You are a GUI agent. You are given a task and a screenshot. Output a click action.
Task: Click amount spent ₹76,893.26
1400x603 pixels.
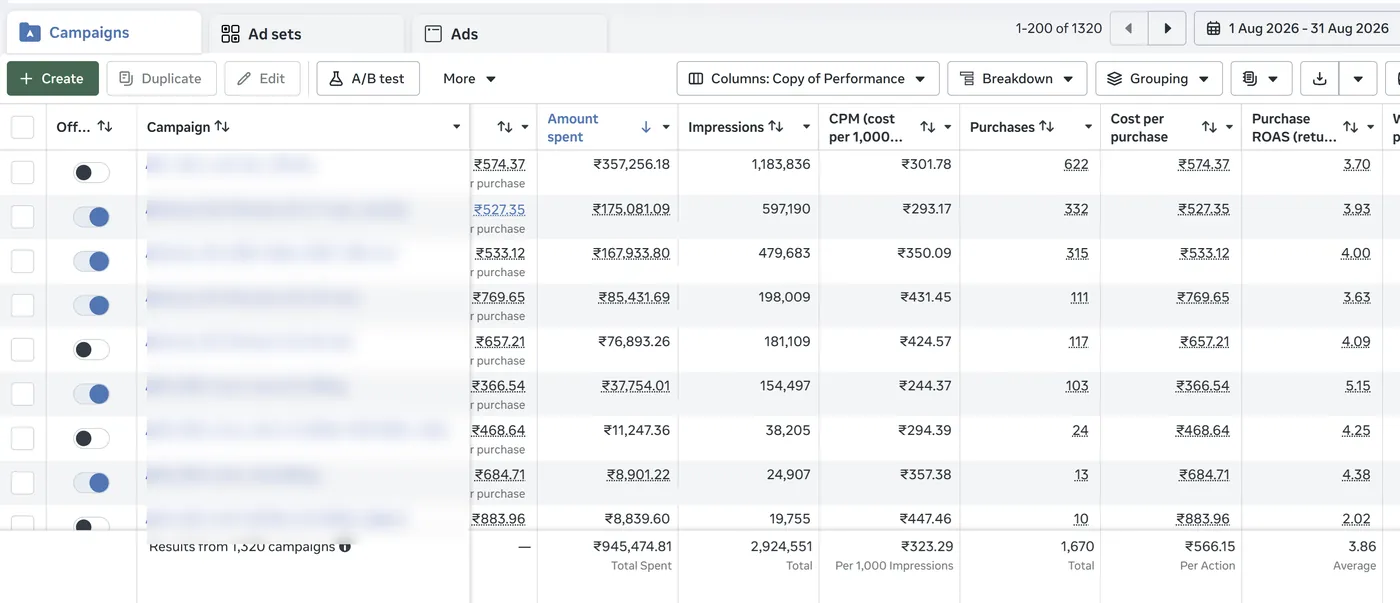[x=634, y=342]
